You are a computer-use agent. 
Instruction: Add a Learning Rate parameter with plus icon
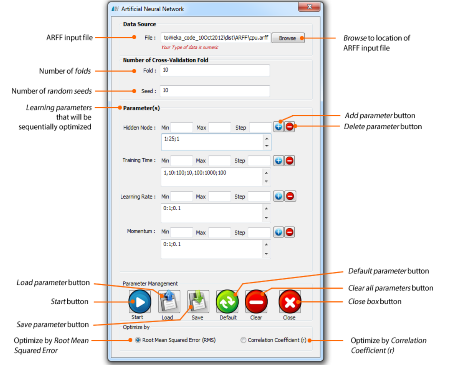[278, 196]
